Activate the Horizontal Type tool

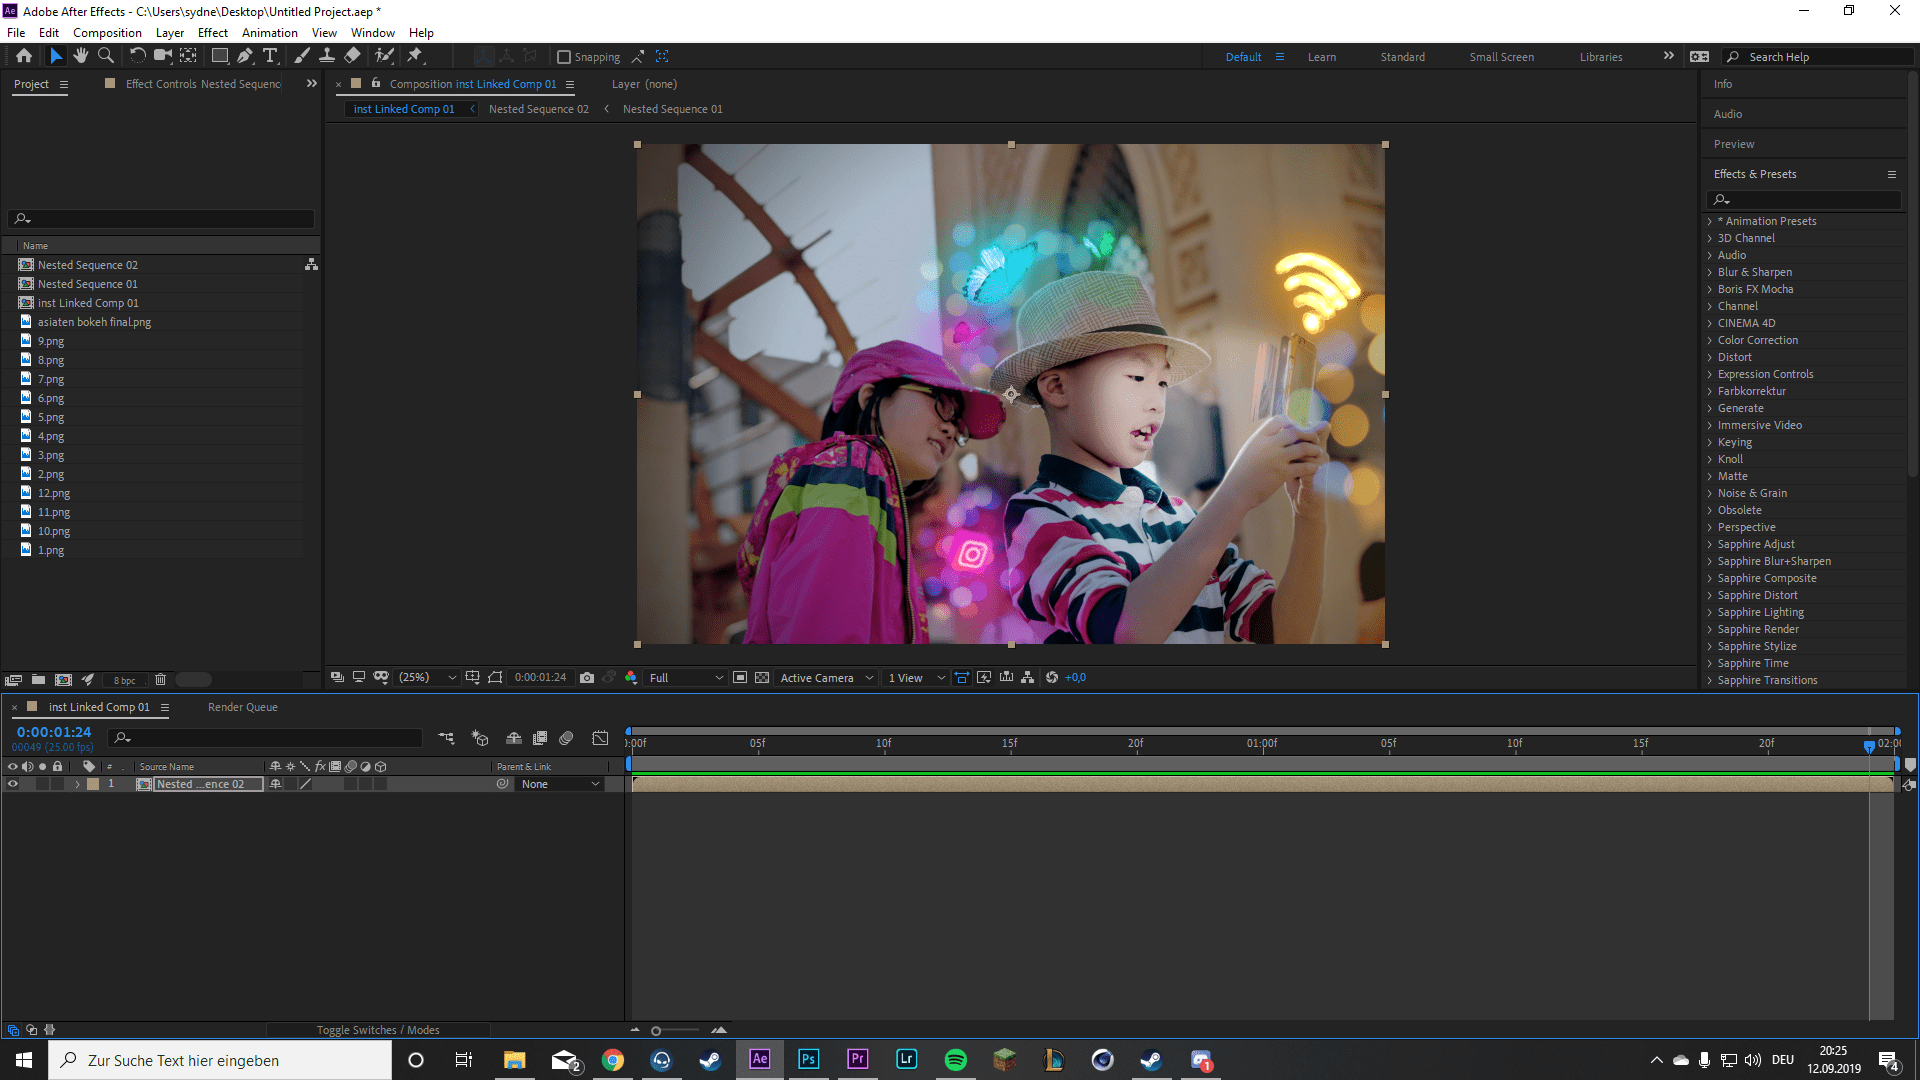(x=270, y=56)
